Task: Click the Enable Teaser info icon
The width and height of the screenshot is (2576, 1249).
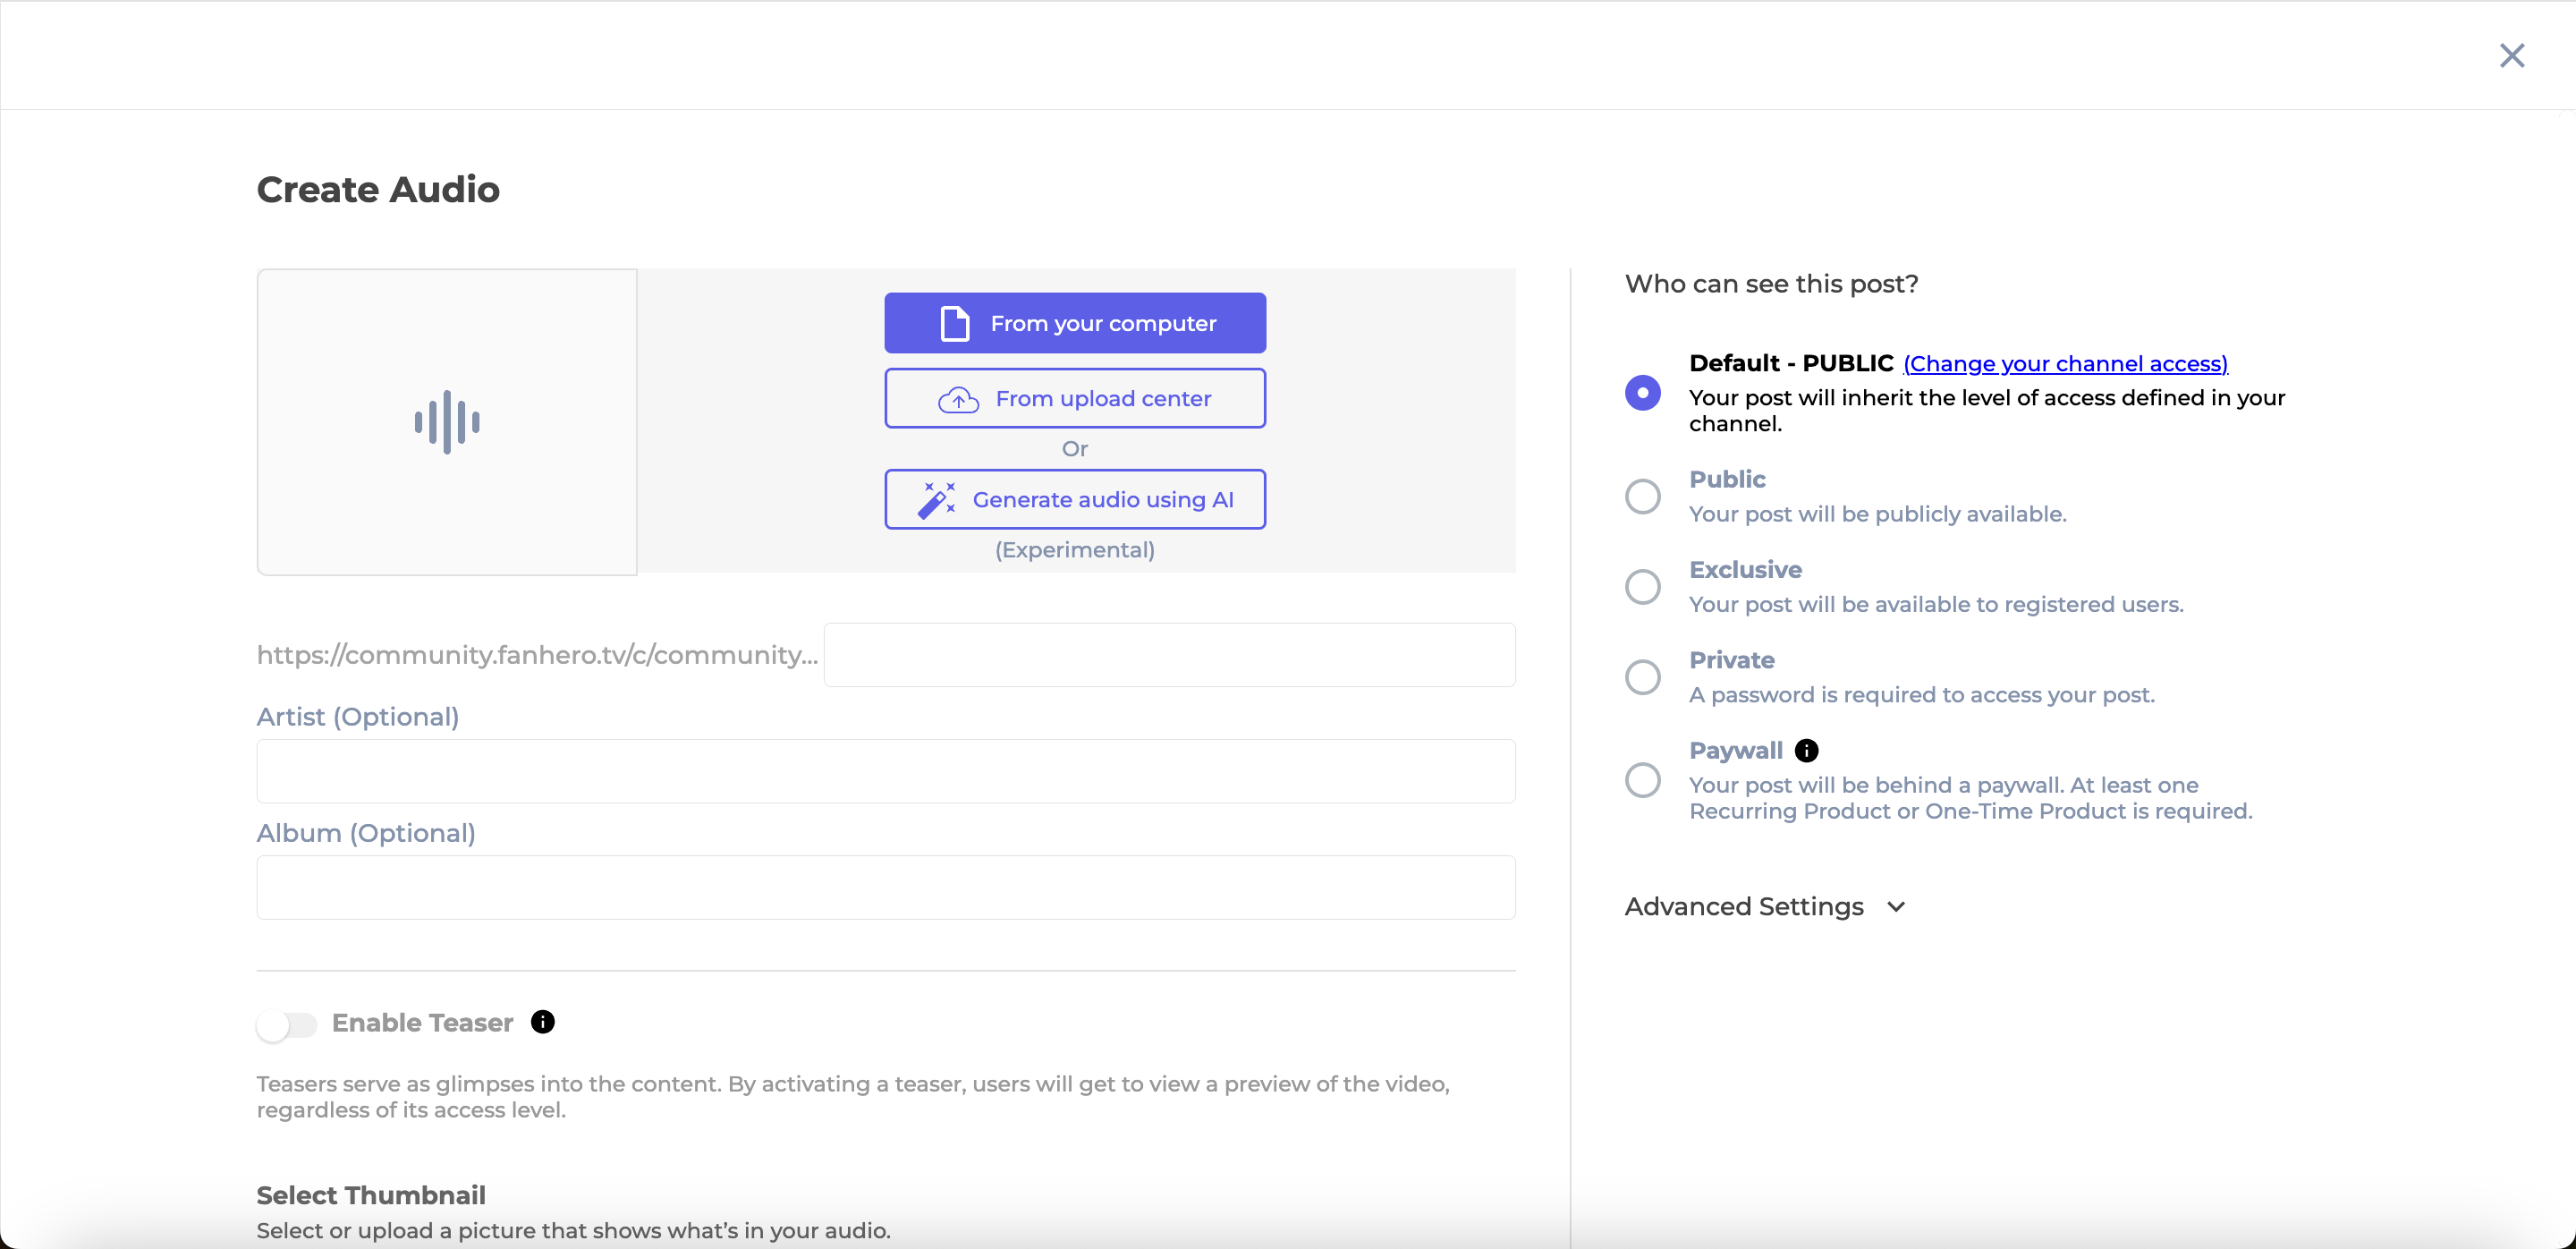Action: click(543, 1022)
